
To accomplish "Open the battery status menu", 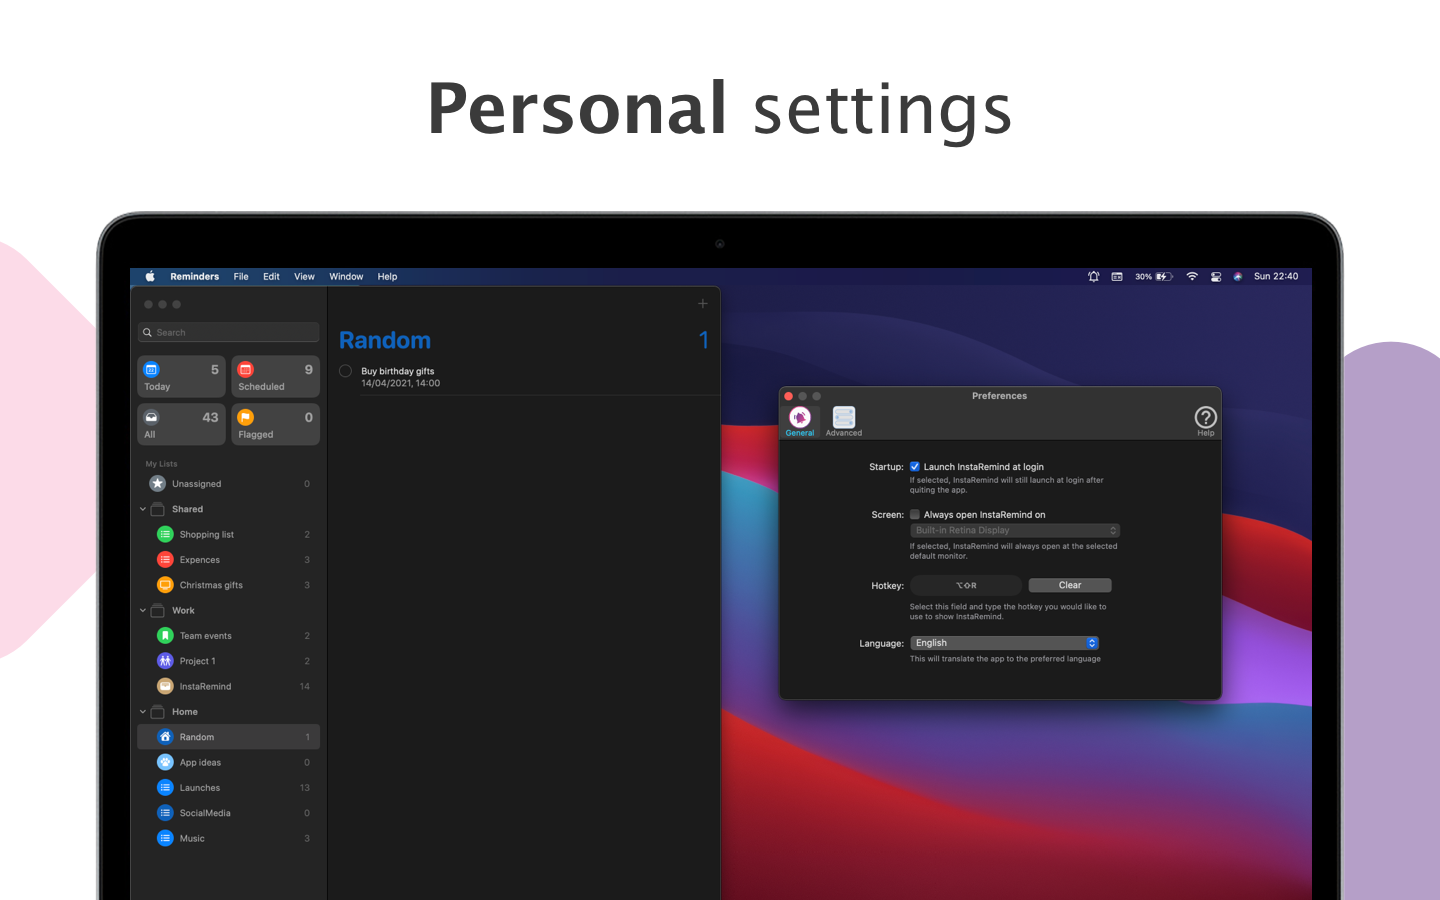I will pyautogui.click(x=1153, y=276).
